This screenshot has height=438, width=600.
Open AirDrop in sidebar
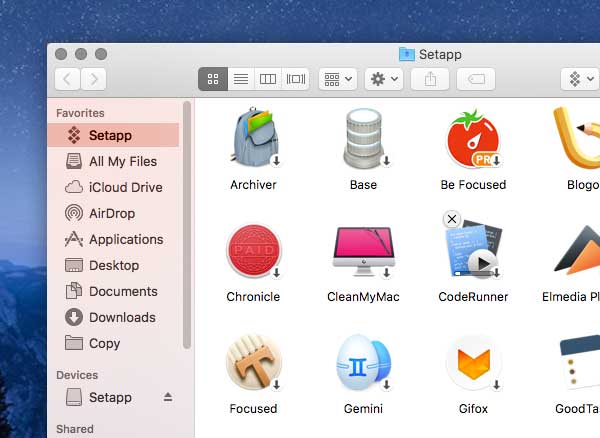point(113,213)
